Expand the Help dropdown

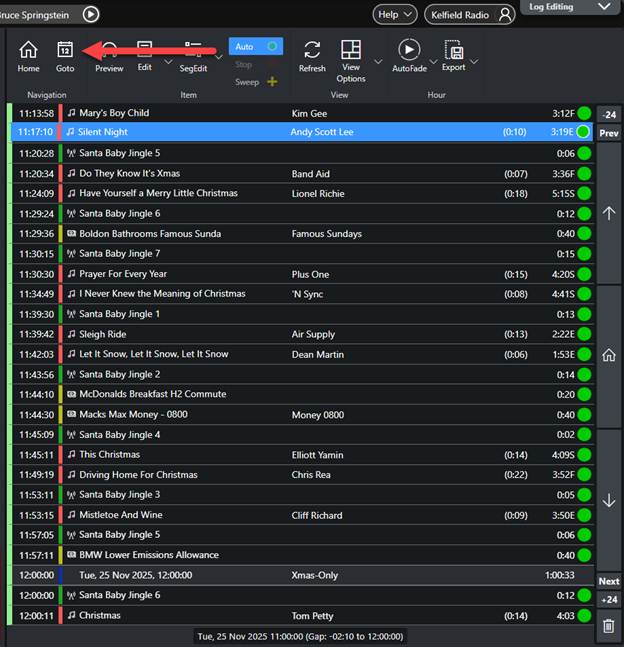pos(394,14)
